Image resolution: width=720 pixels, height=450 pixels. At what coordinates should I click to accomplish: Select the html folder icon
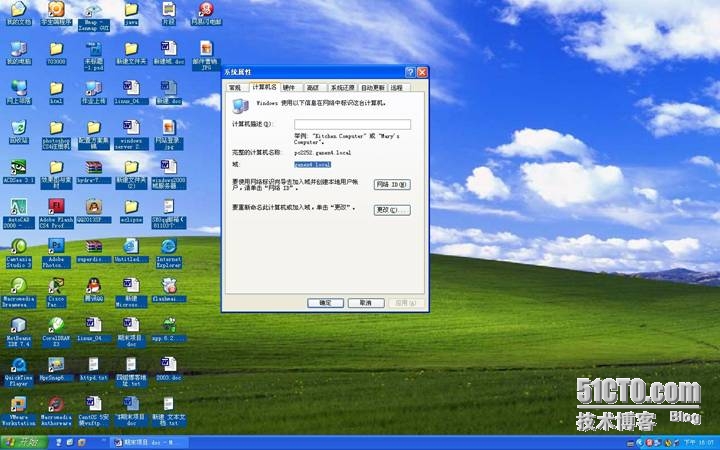click(x=56, y=92)
